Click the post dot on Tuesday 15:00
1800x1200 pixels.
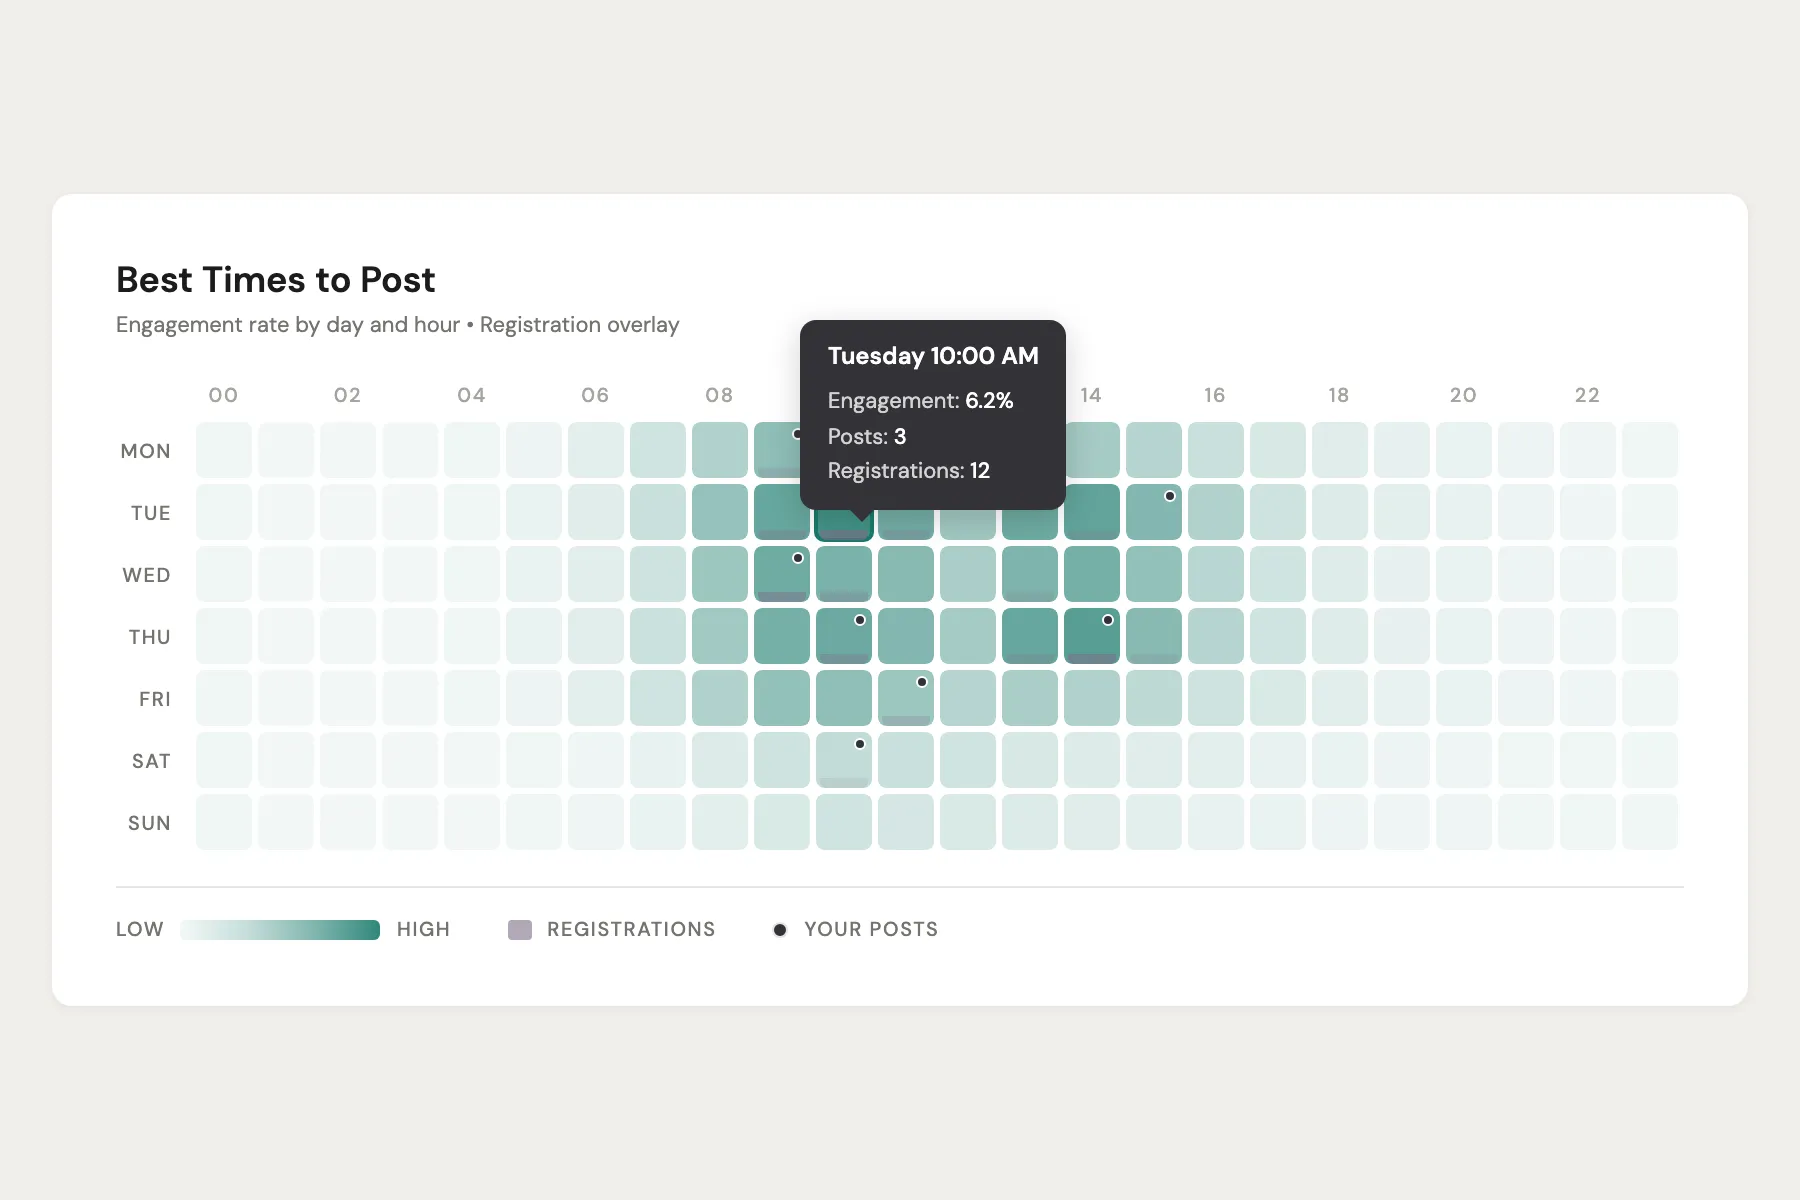pos(1170,496)
